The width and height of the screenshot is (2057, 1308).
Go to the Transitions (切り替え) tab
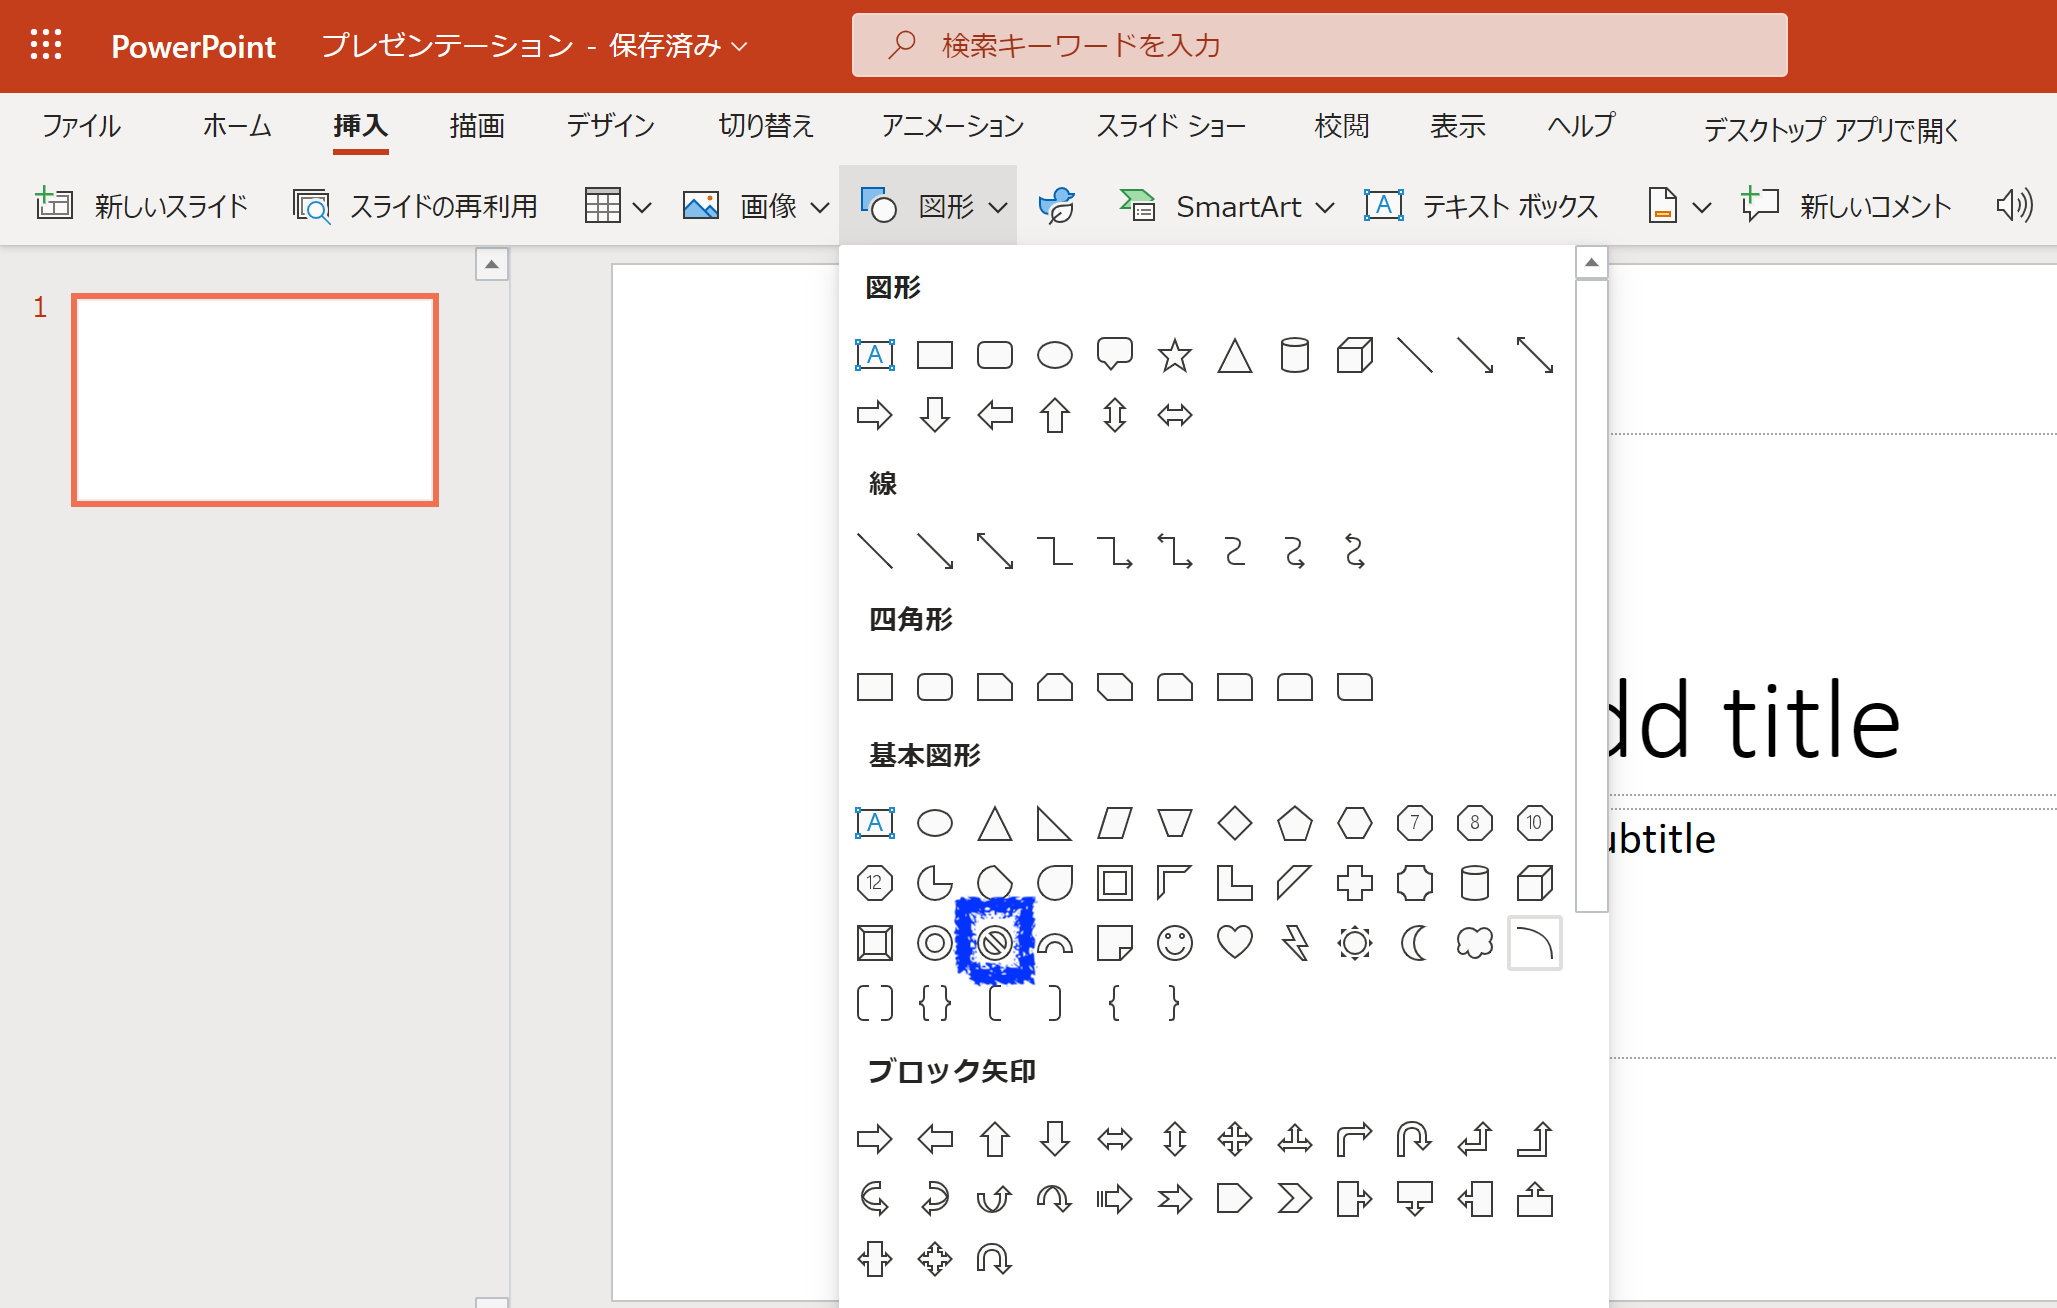766,126
